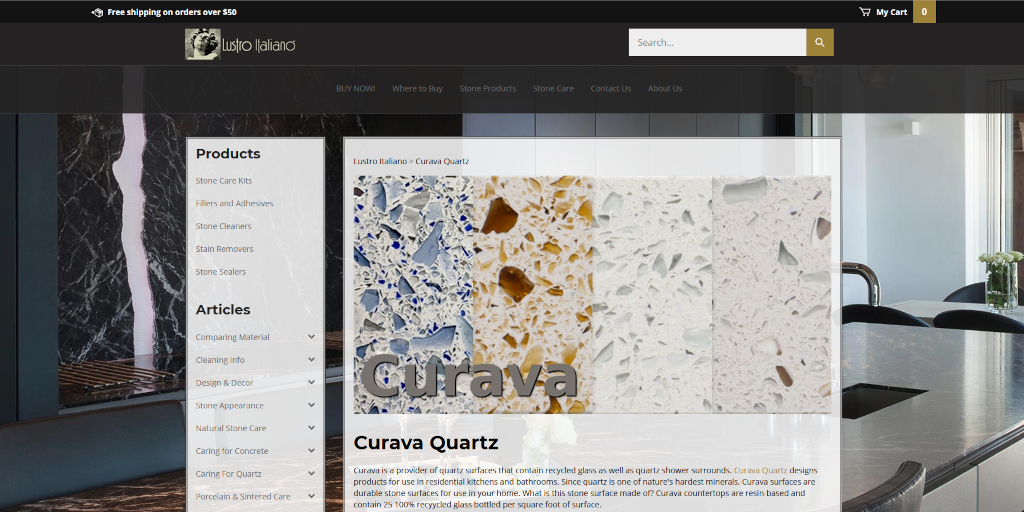
Task: Click the Lustro Italiano logo
Action: tap(240, 44)
